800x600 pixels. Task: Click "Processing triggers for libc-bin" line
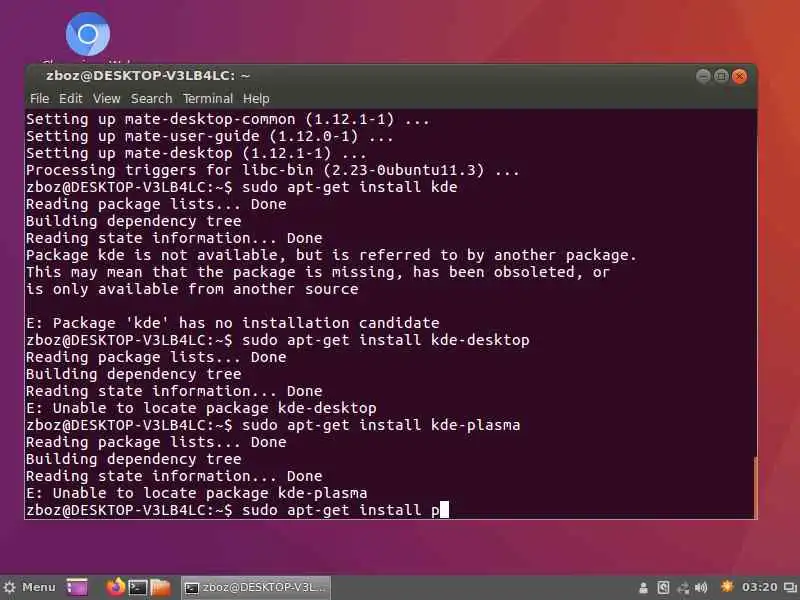(x=273, y=170)
